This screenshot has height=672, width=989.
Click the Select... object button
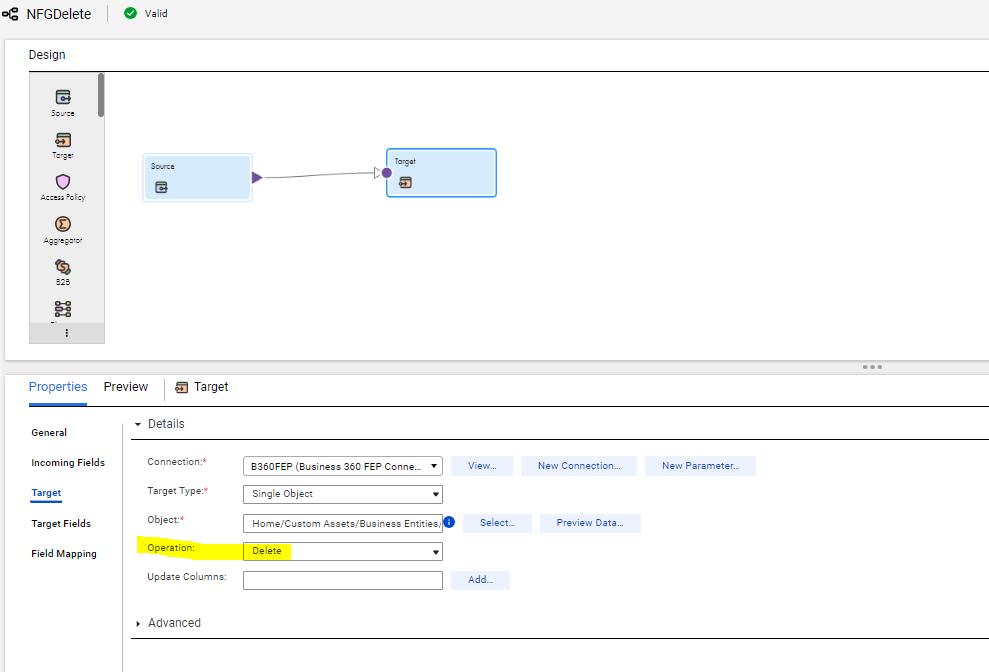[497, 523]
